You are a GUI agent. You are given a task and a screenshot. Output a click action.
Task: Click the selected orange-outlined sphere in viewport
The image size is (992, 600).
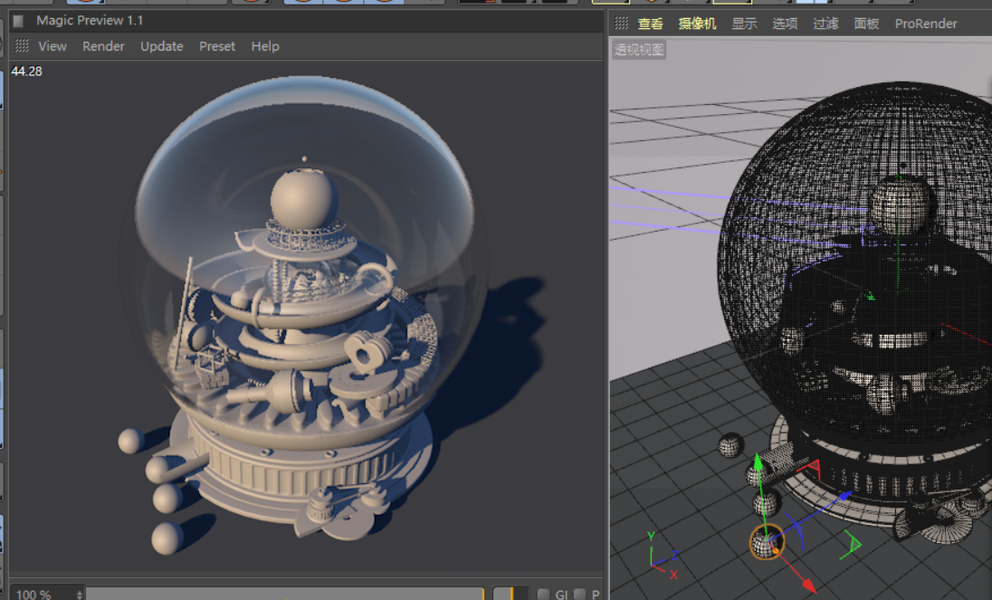(766, 543)
